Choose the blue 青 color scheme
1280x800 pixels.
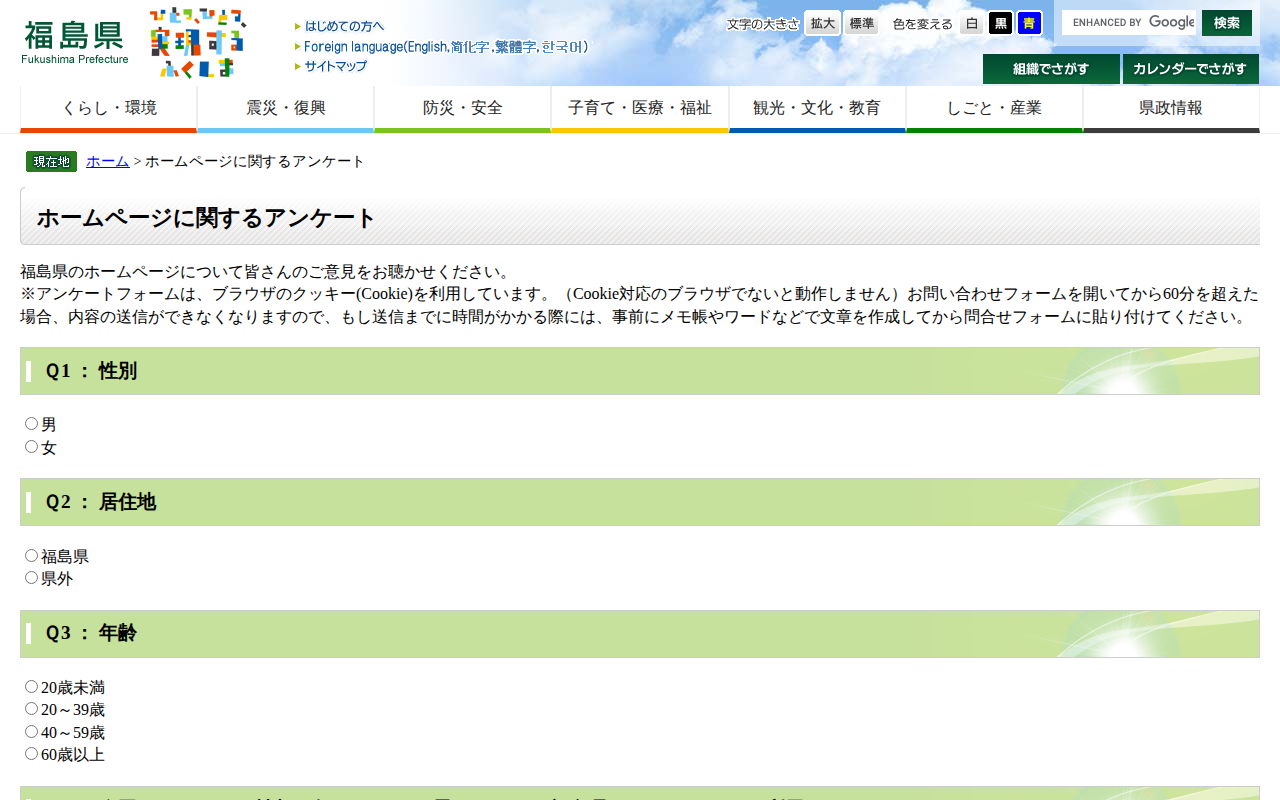(x=1029, y=23)
